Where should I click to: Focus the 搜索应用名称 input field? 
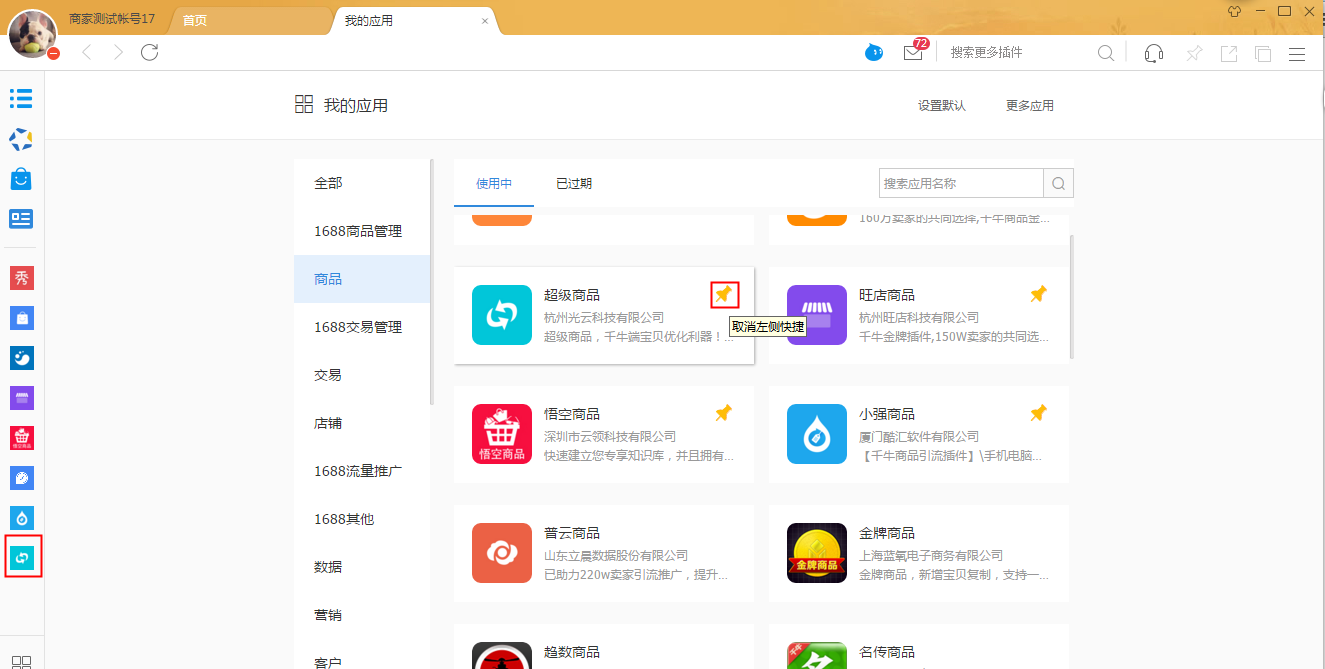(x=961, y=183)
